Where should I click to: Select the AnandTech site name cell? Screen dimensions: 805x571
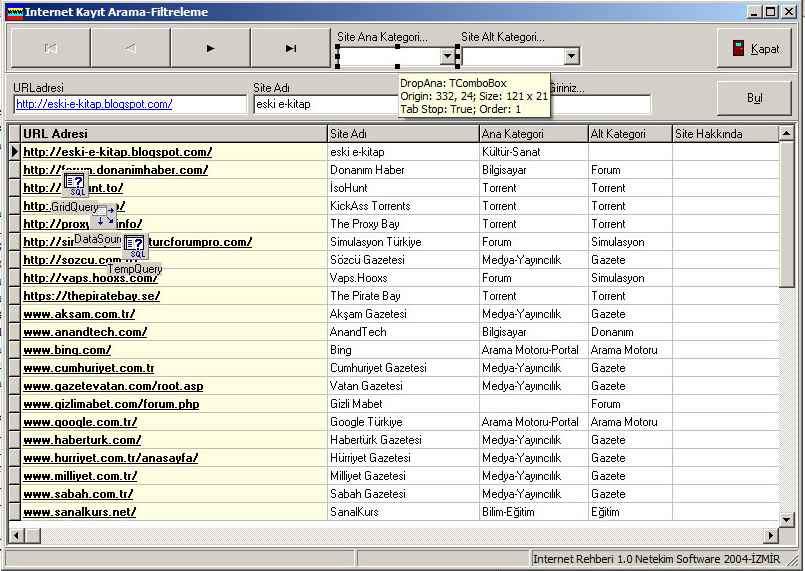(x=403, y=332)
